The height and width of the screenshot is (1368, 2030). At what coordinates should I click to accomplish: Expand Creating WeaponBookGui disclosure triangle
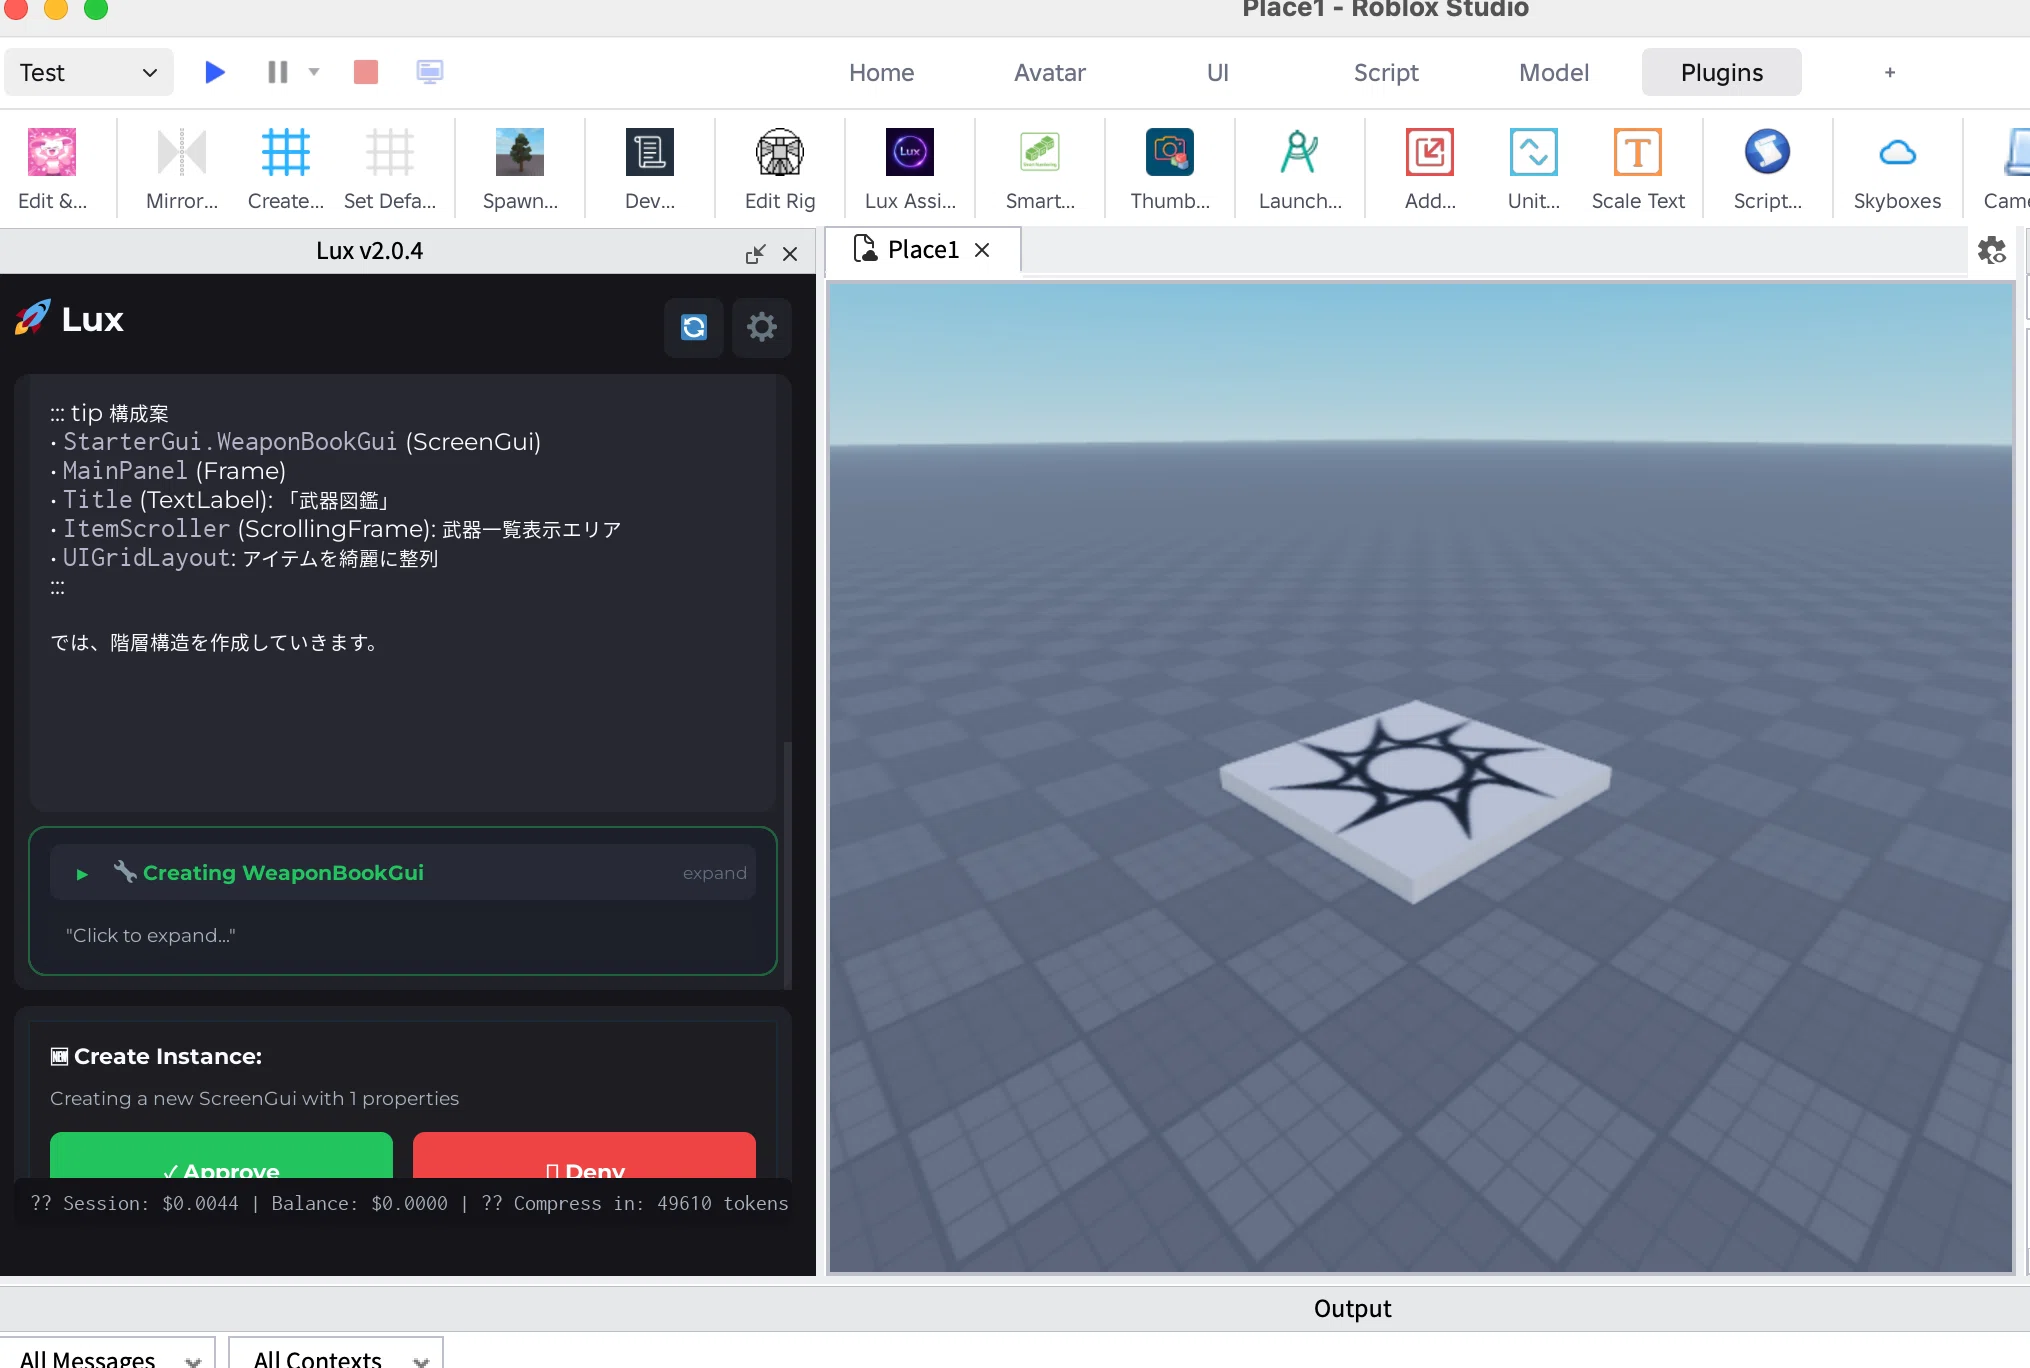pos(82,874)
